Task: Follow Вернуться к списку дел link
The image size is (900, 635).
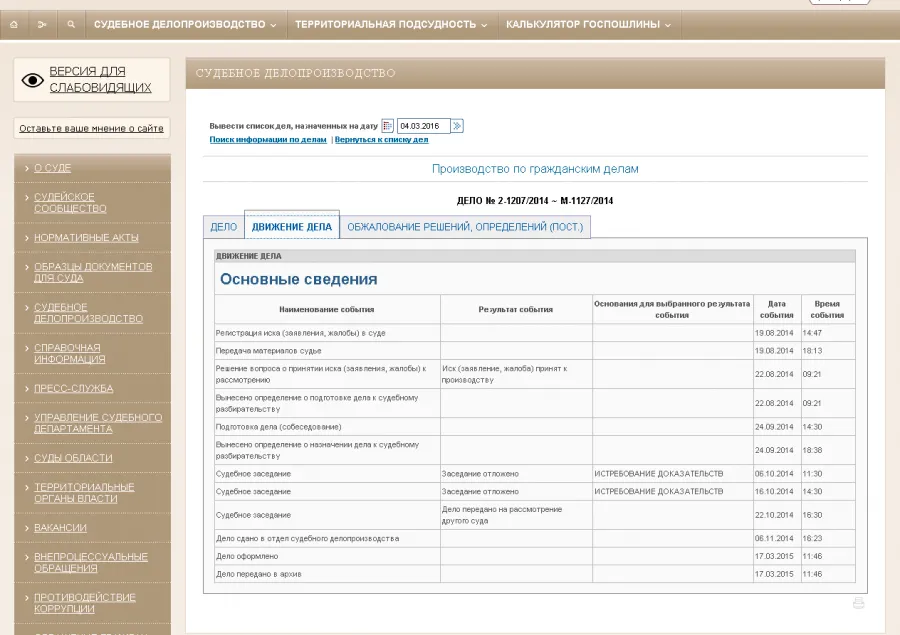Action: (381, 140)
